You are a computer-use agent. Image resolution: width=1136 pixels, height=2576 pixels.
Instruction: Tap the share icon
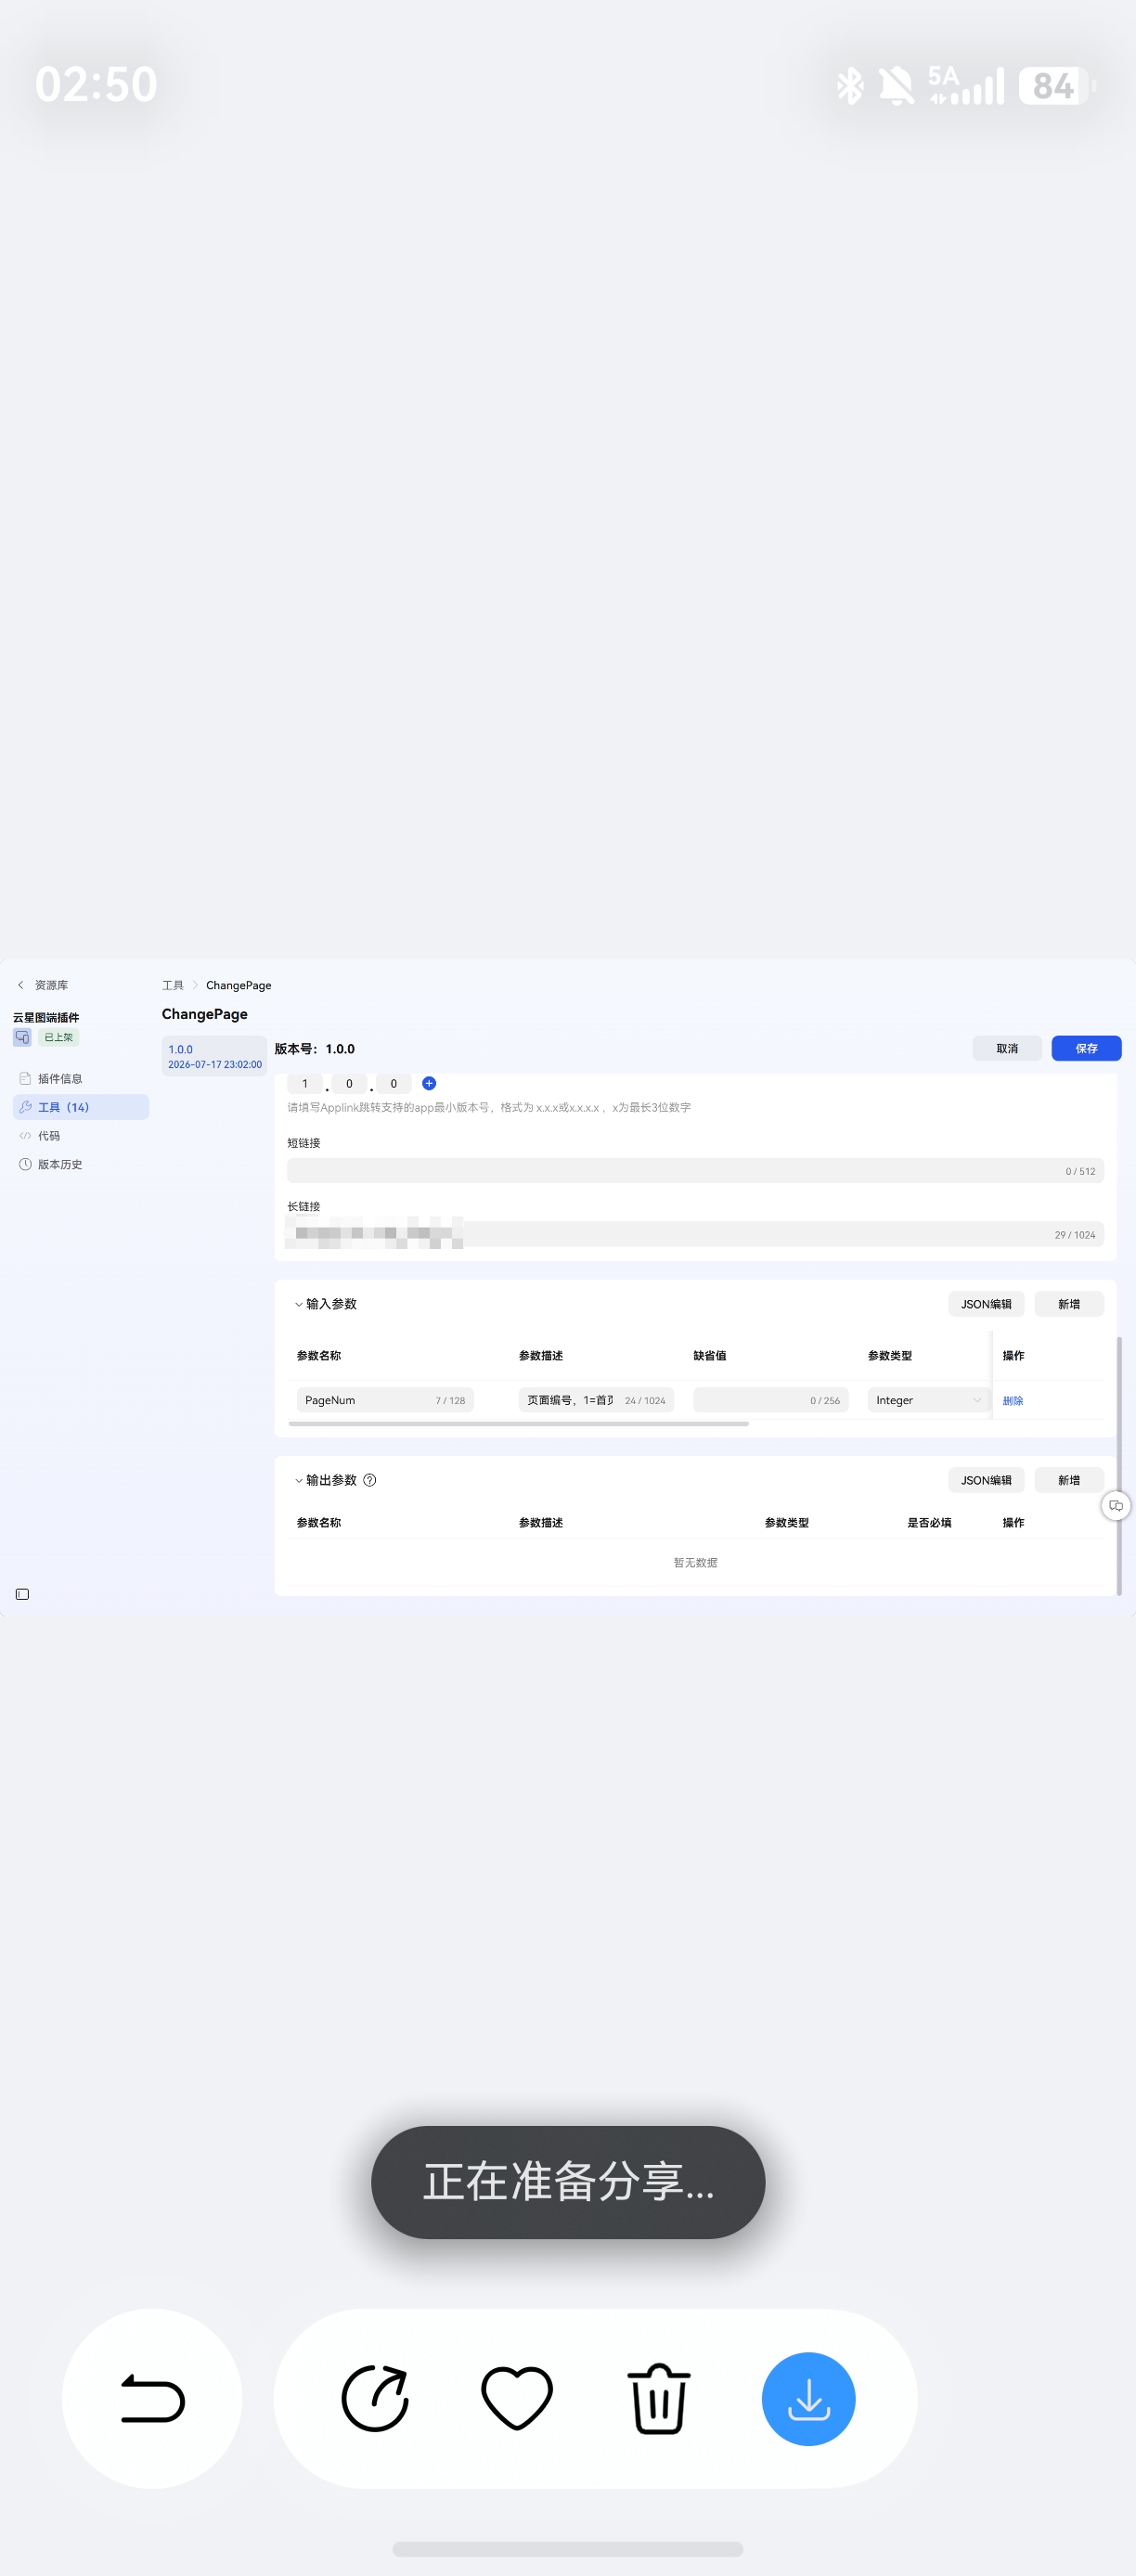375,2398
